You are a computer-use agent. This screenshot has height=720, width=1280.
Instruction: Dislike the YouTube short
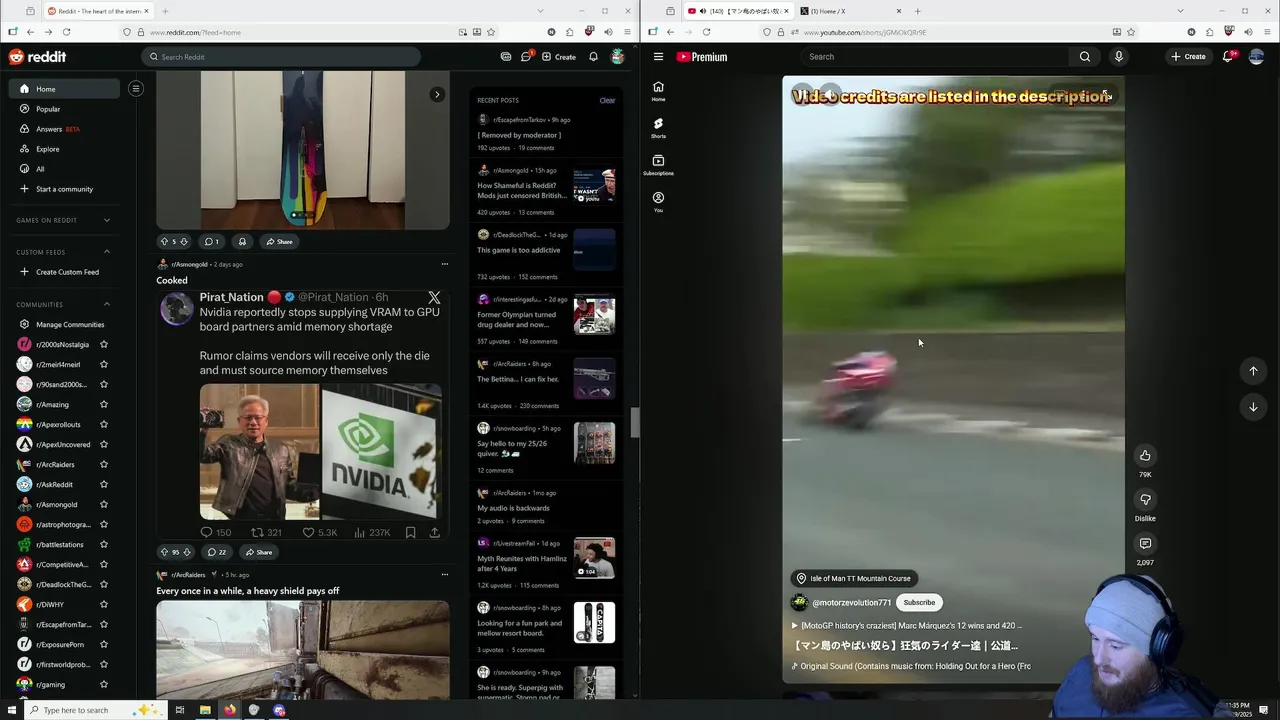[1145, 500]
